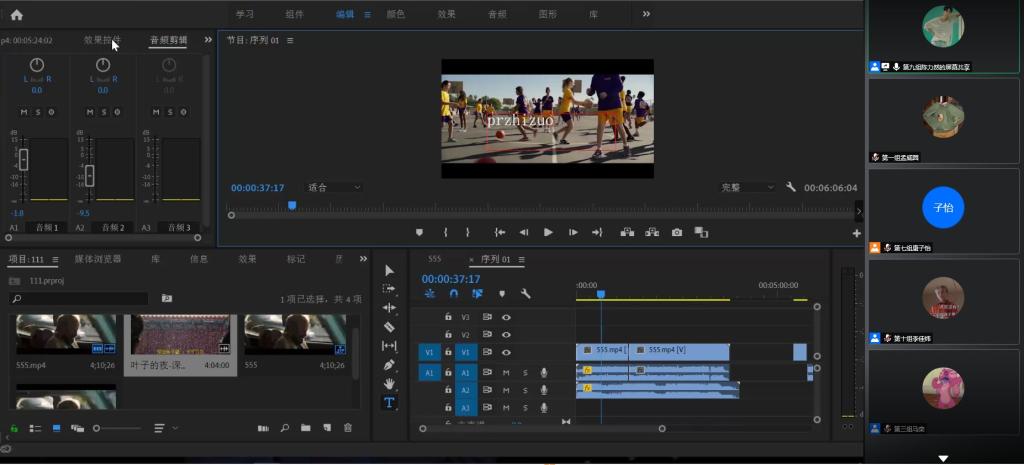Open the 媒体浏览器 panel tab
The height and width of the screenshot is (465, 1024).
point(98,259)
